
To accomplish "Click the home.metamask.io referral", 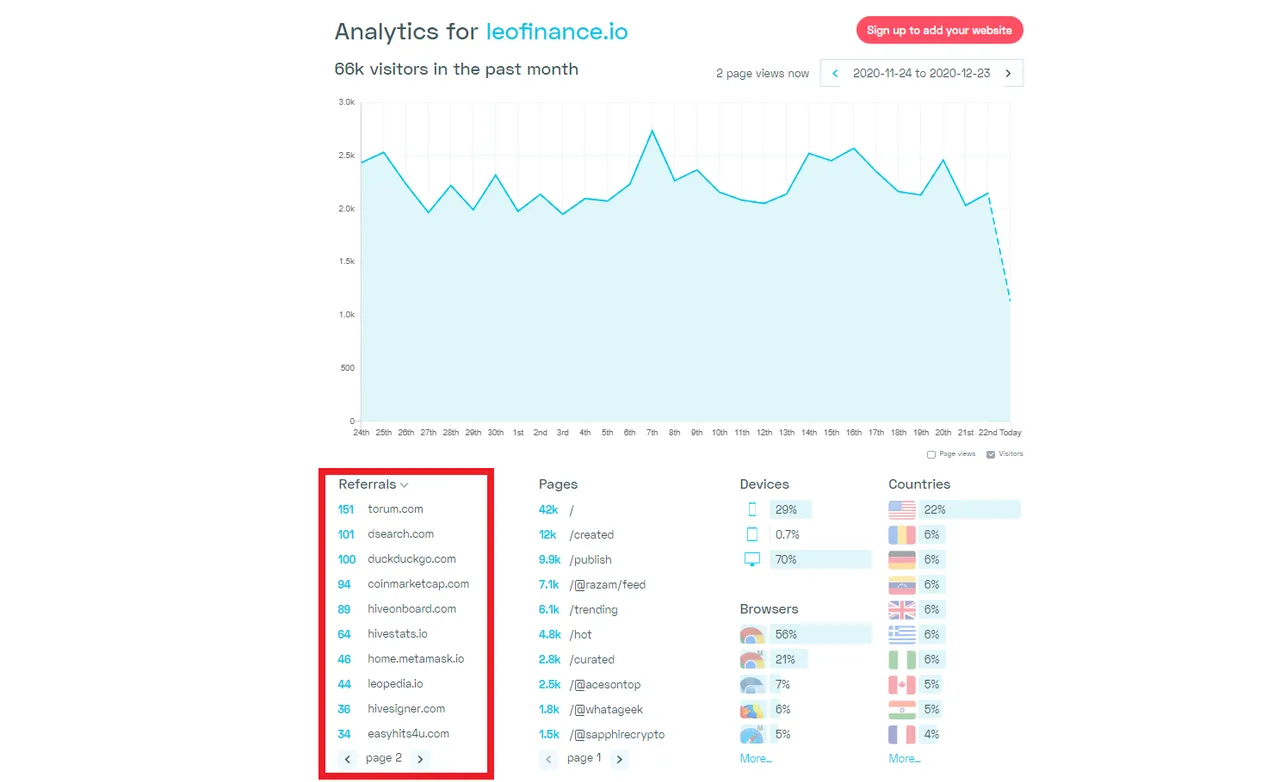I will (415, 659).
